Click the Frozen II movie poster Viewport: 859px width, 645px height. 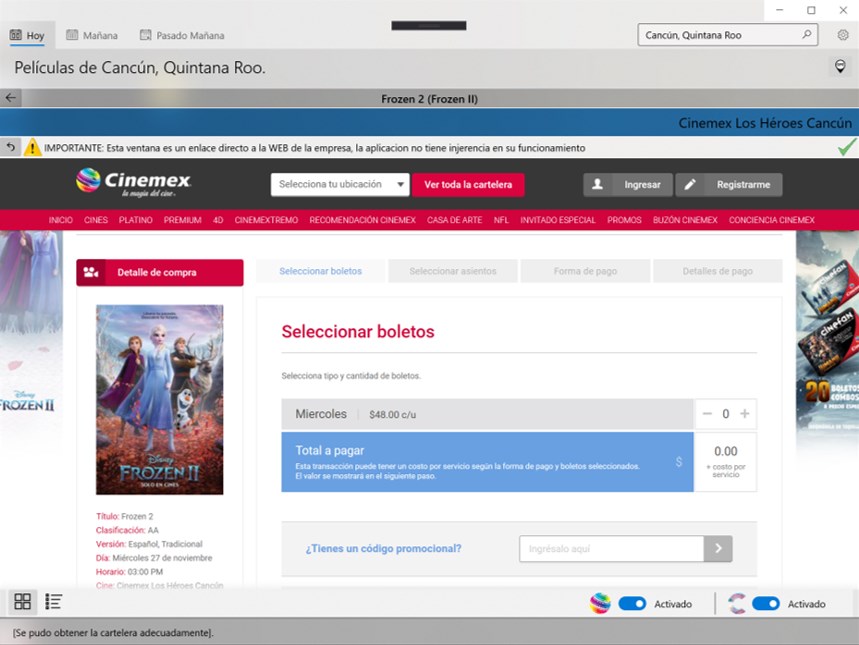pyautogui.click(x=159, y=399)
